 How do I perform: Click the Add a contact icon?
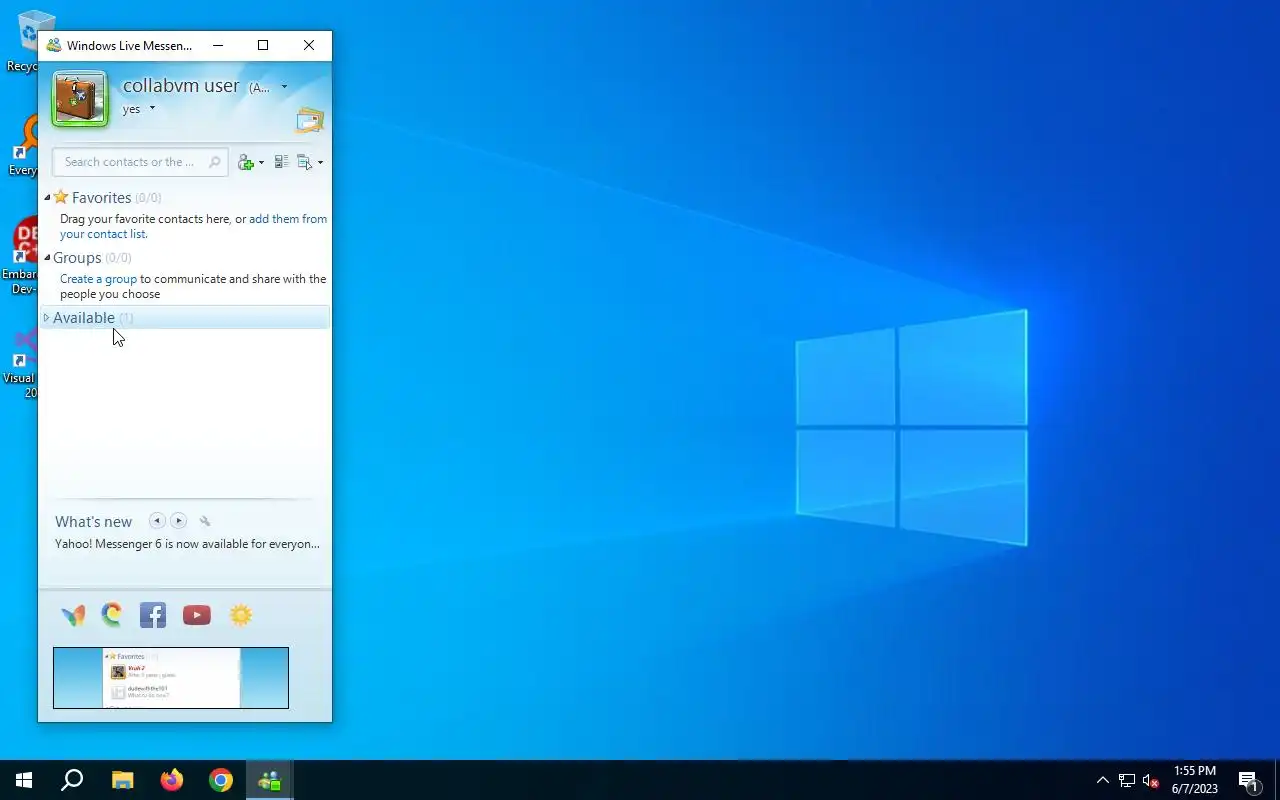(246, 162)
